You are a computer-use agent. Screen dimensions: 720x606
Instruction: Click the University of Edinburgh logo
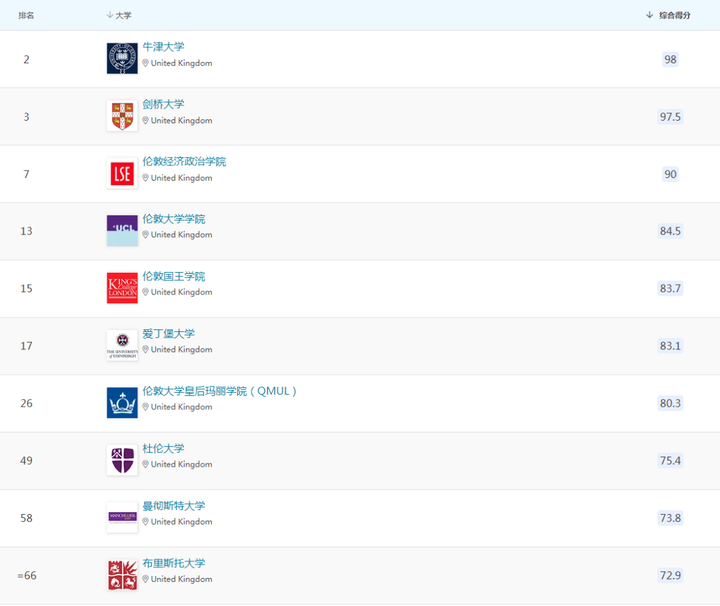(x=122, y=345)
